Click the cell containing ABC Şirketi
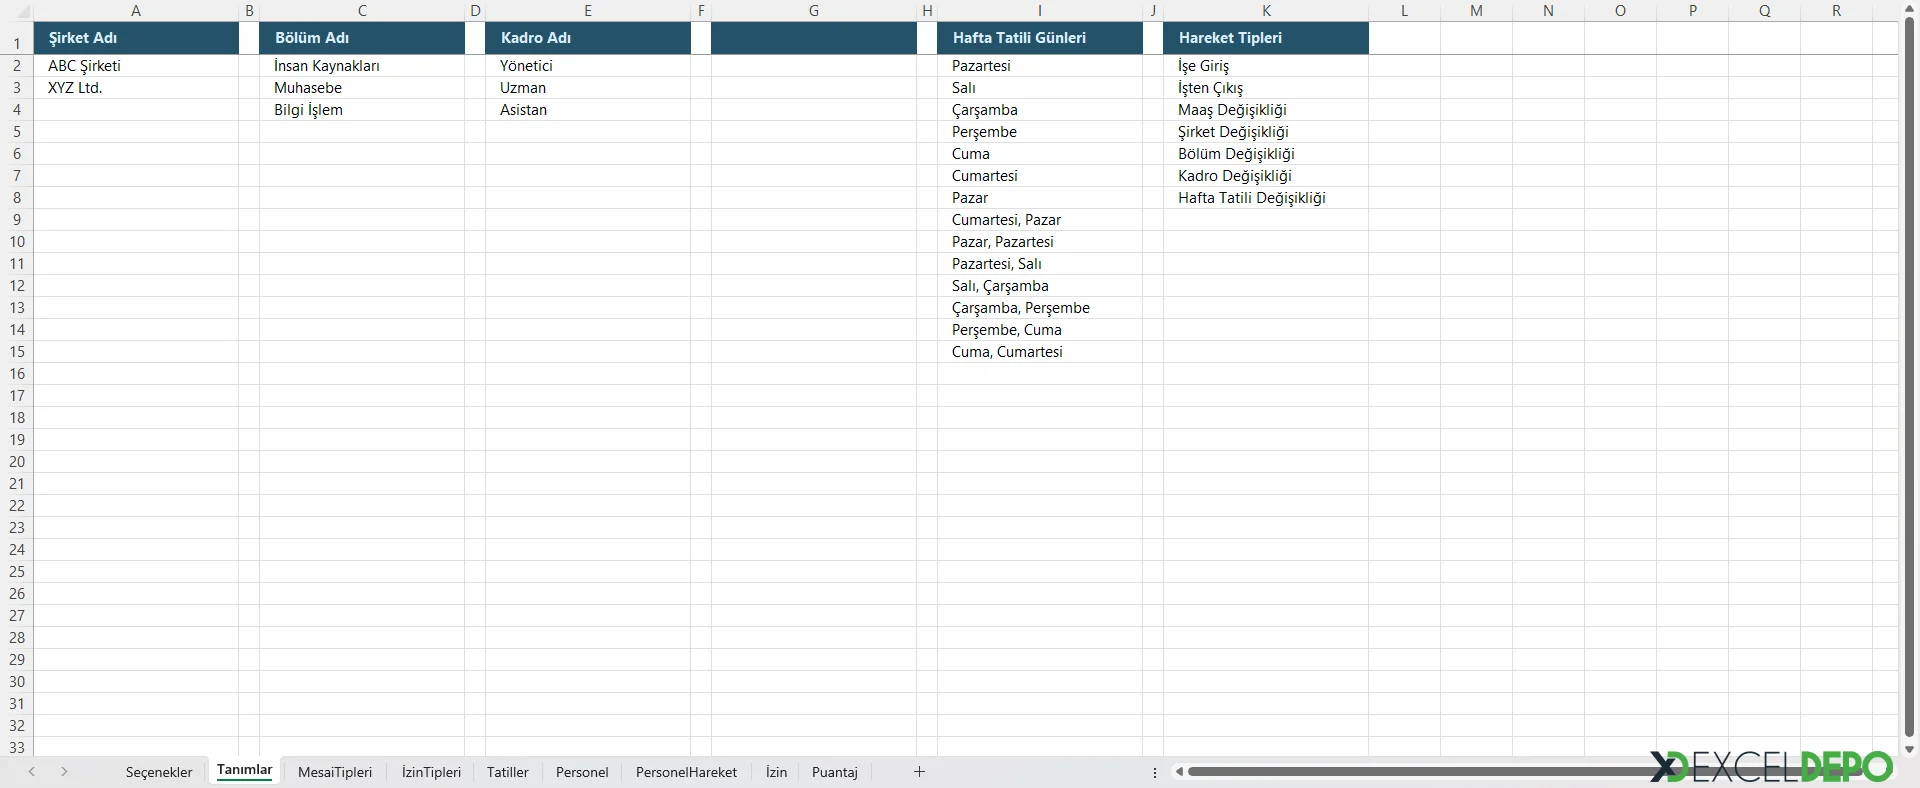 click(x=135, y=66)
